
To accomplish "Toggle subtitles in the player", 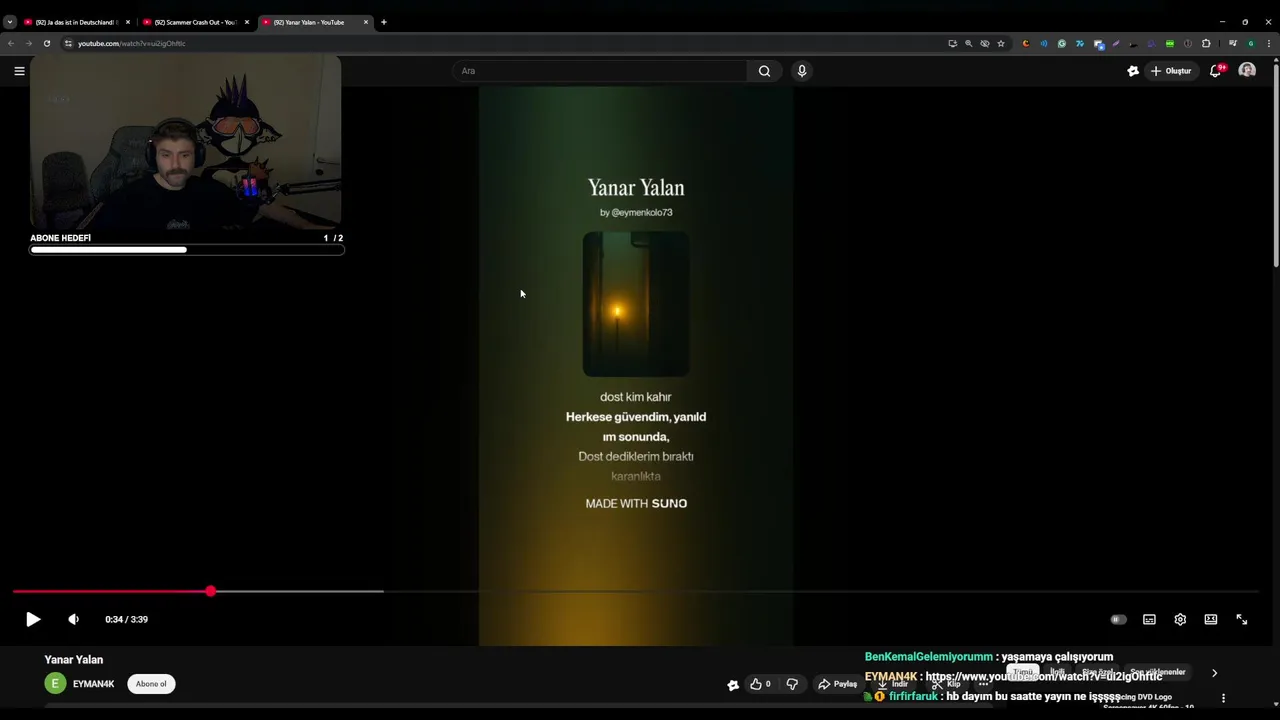I will [1149, 619].
